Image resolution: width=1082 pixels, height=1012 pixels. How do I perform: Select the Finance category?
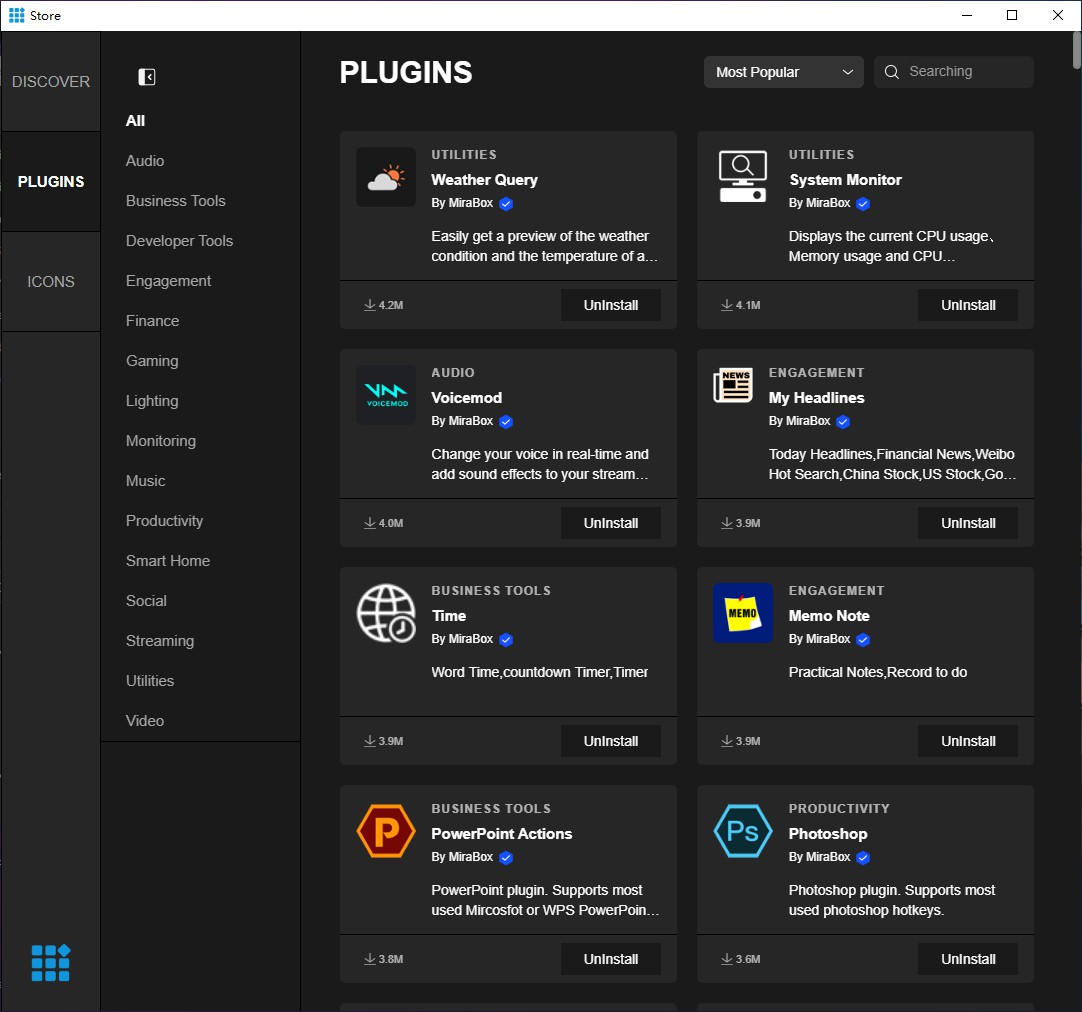(153, 321)
